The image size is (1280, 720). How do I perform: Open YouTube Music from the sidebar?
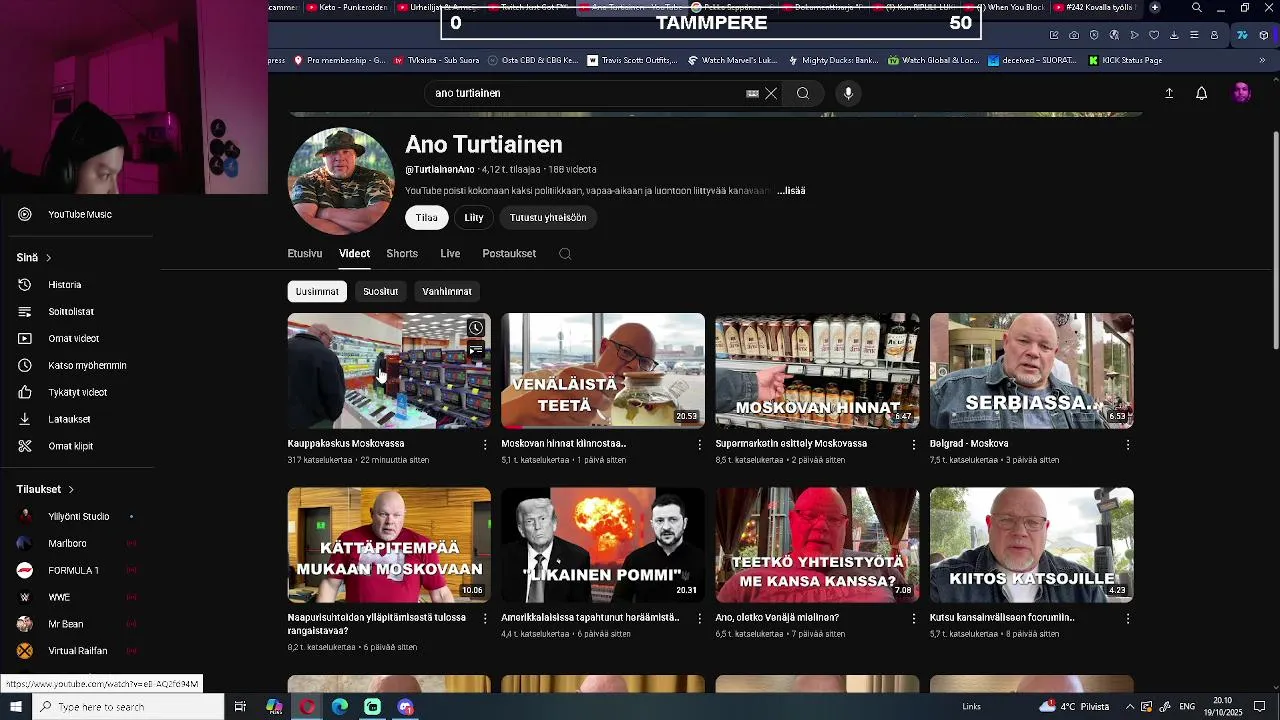(80, 214)
